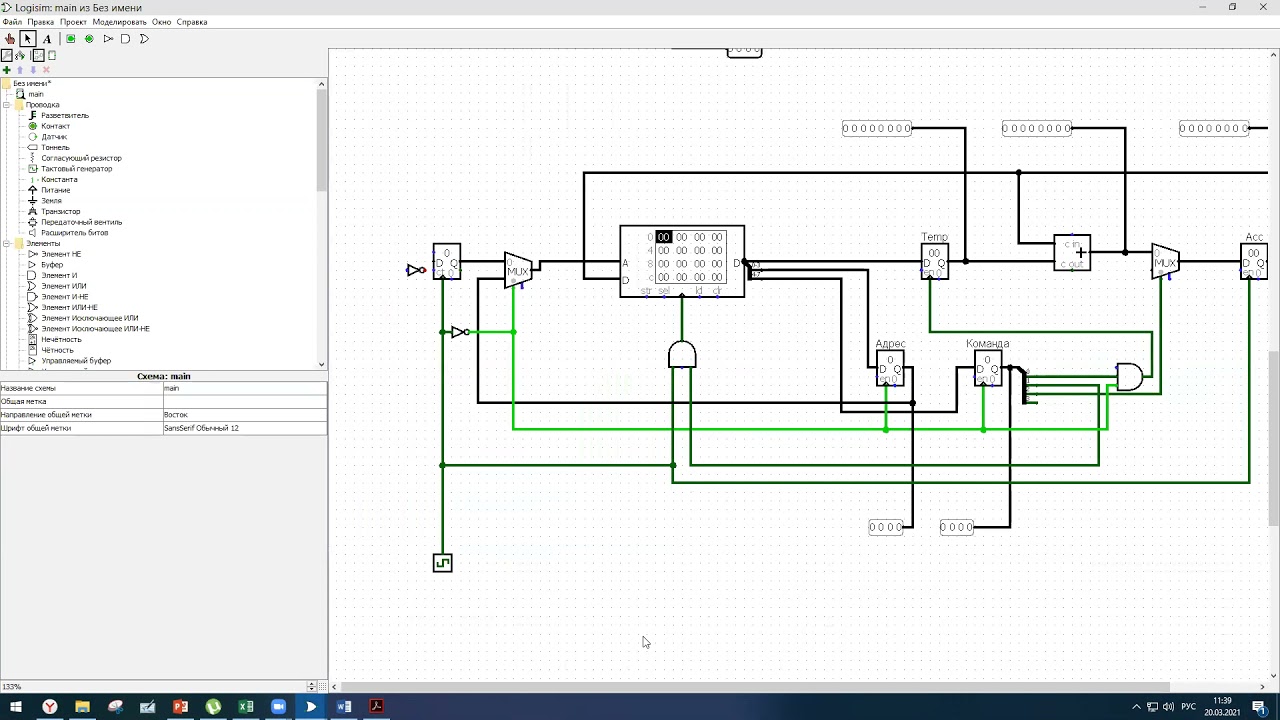The width and height of the screenshot is (1280, 720).
Task: Toggle the grid display icon beside zoom
Action: pyautogui.click(x=322, y=687)
